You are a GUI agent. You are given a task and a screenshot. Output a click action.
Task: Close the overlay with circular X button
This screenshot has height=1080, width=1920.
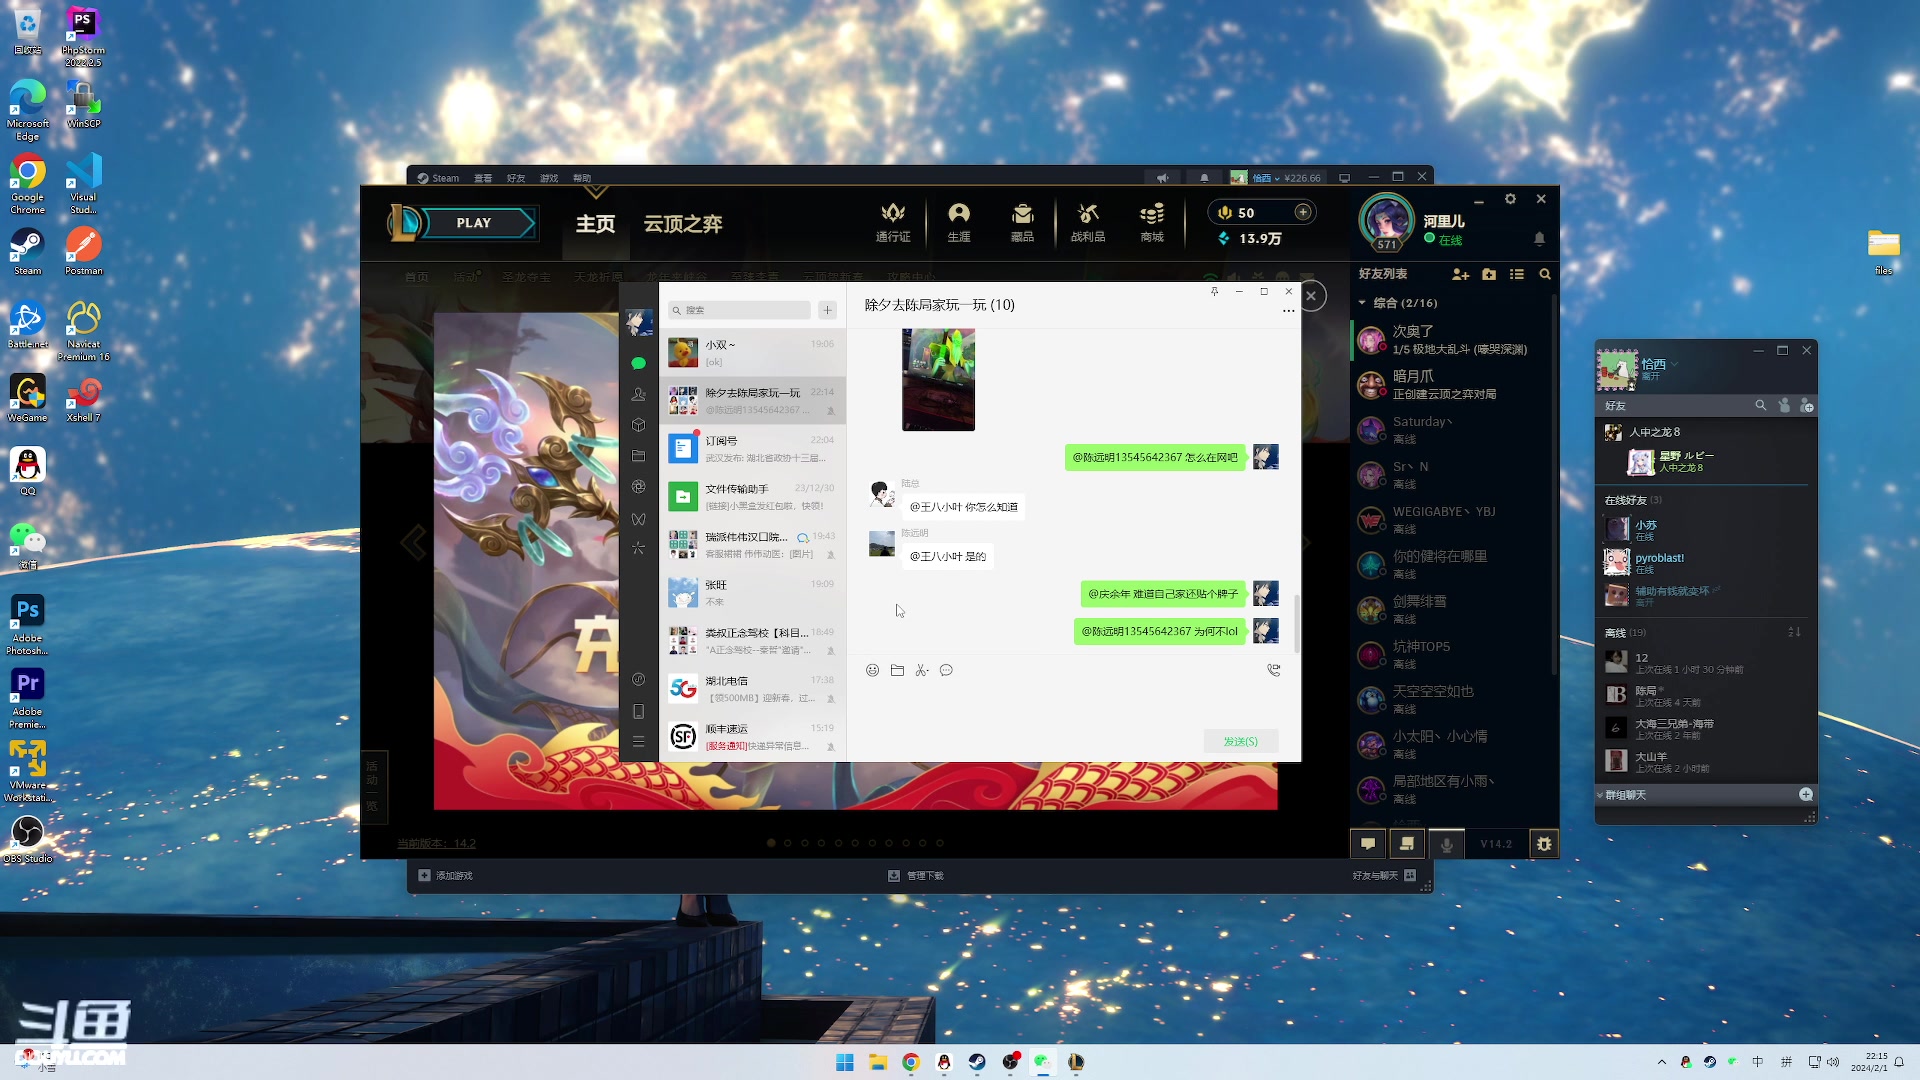(x=1311, y=296)
